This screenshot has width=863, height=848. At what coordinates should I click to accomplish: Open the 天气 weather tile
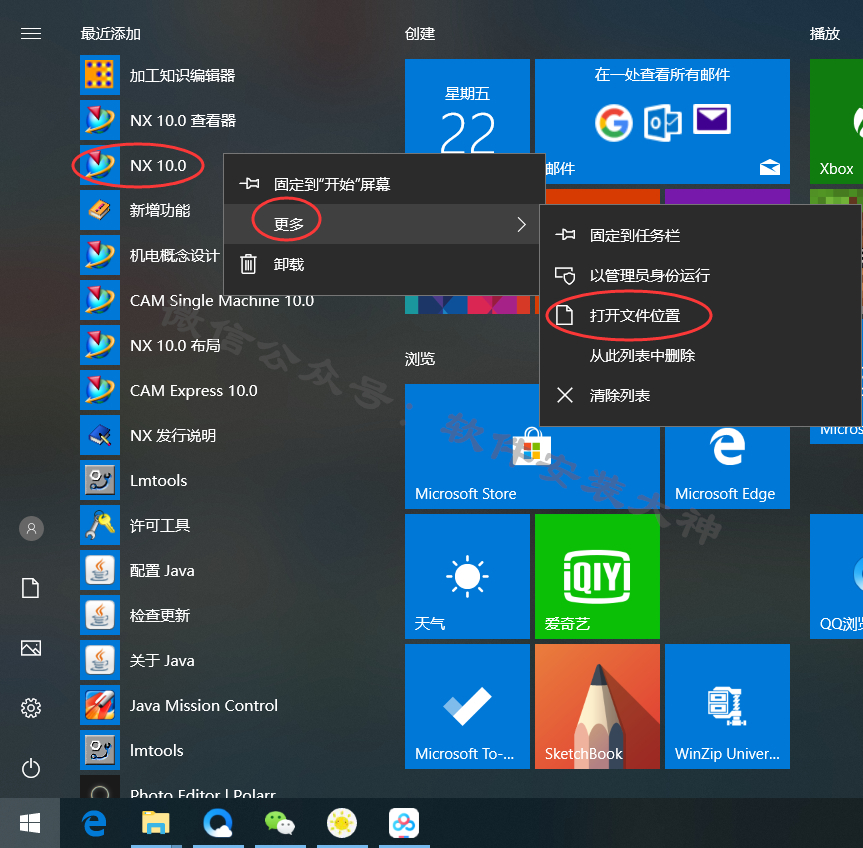(467, 576)
